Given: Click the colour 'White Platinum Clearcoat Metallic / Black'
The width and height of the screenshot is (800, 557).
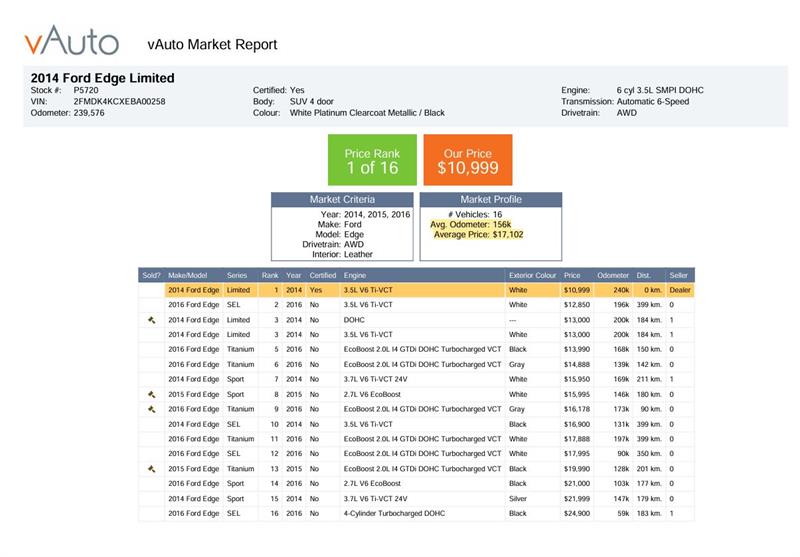Looking at the screenshot, I should (367, 113).
